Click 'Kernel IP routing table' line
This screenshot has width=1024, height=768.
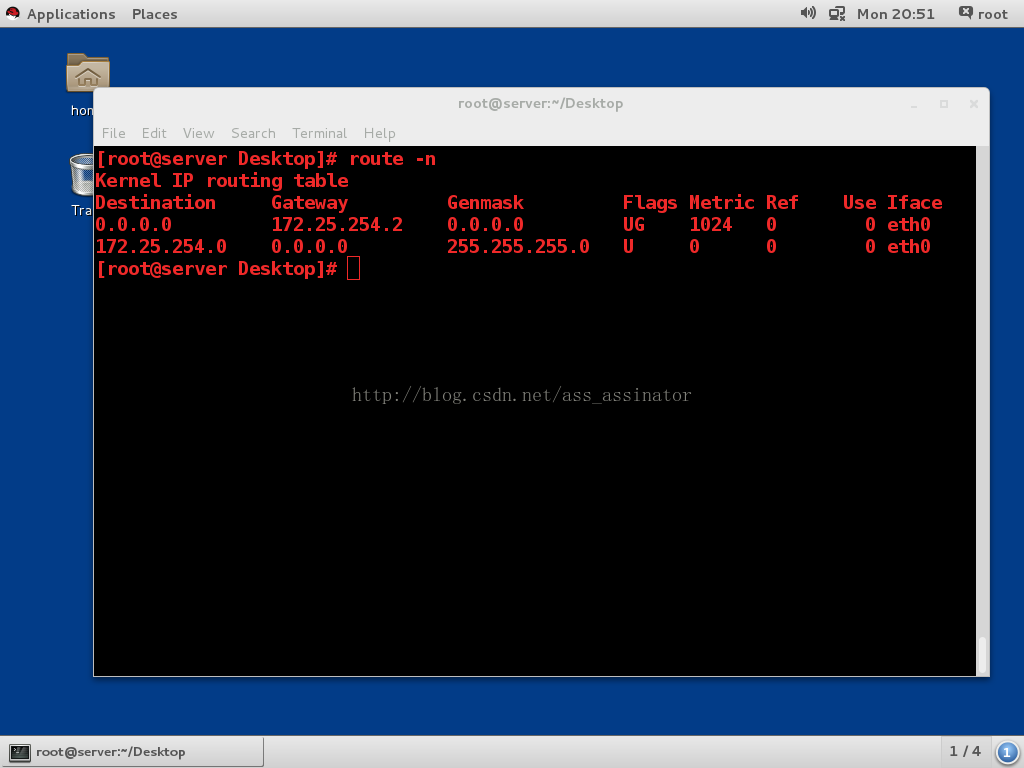pos(222,181)
